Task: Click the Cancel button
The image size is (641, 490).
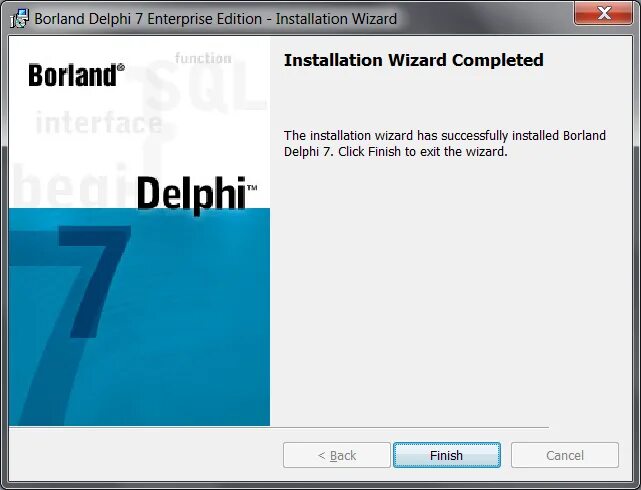Action: tap(565, 455)
